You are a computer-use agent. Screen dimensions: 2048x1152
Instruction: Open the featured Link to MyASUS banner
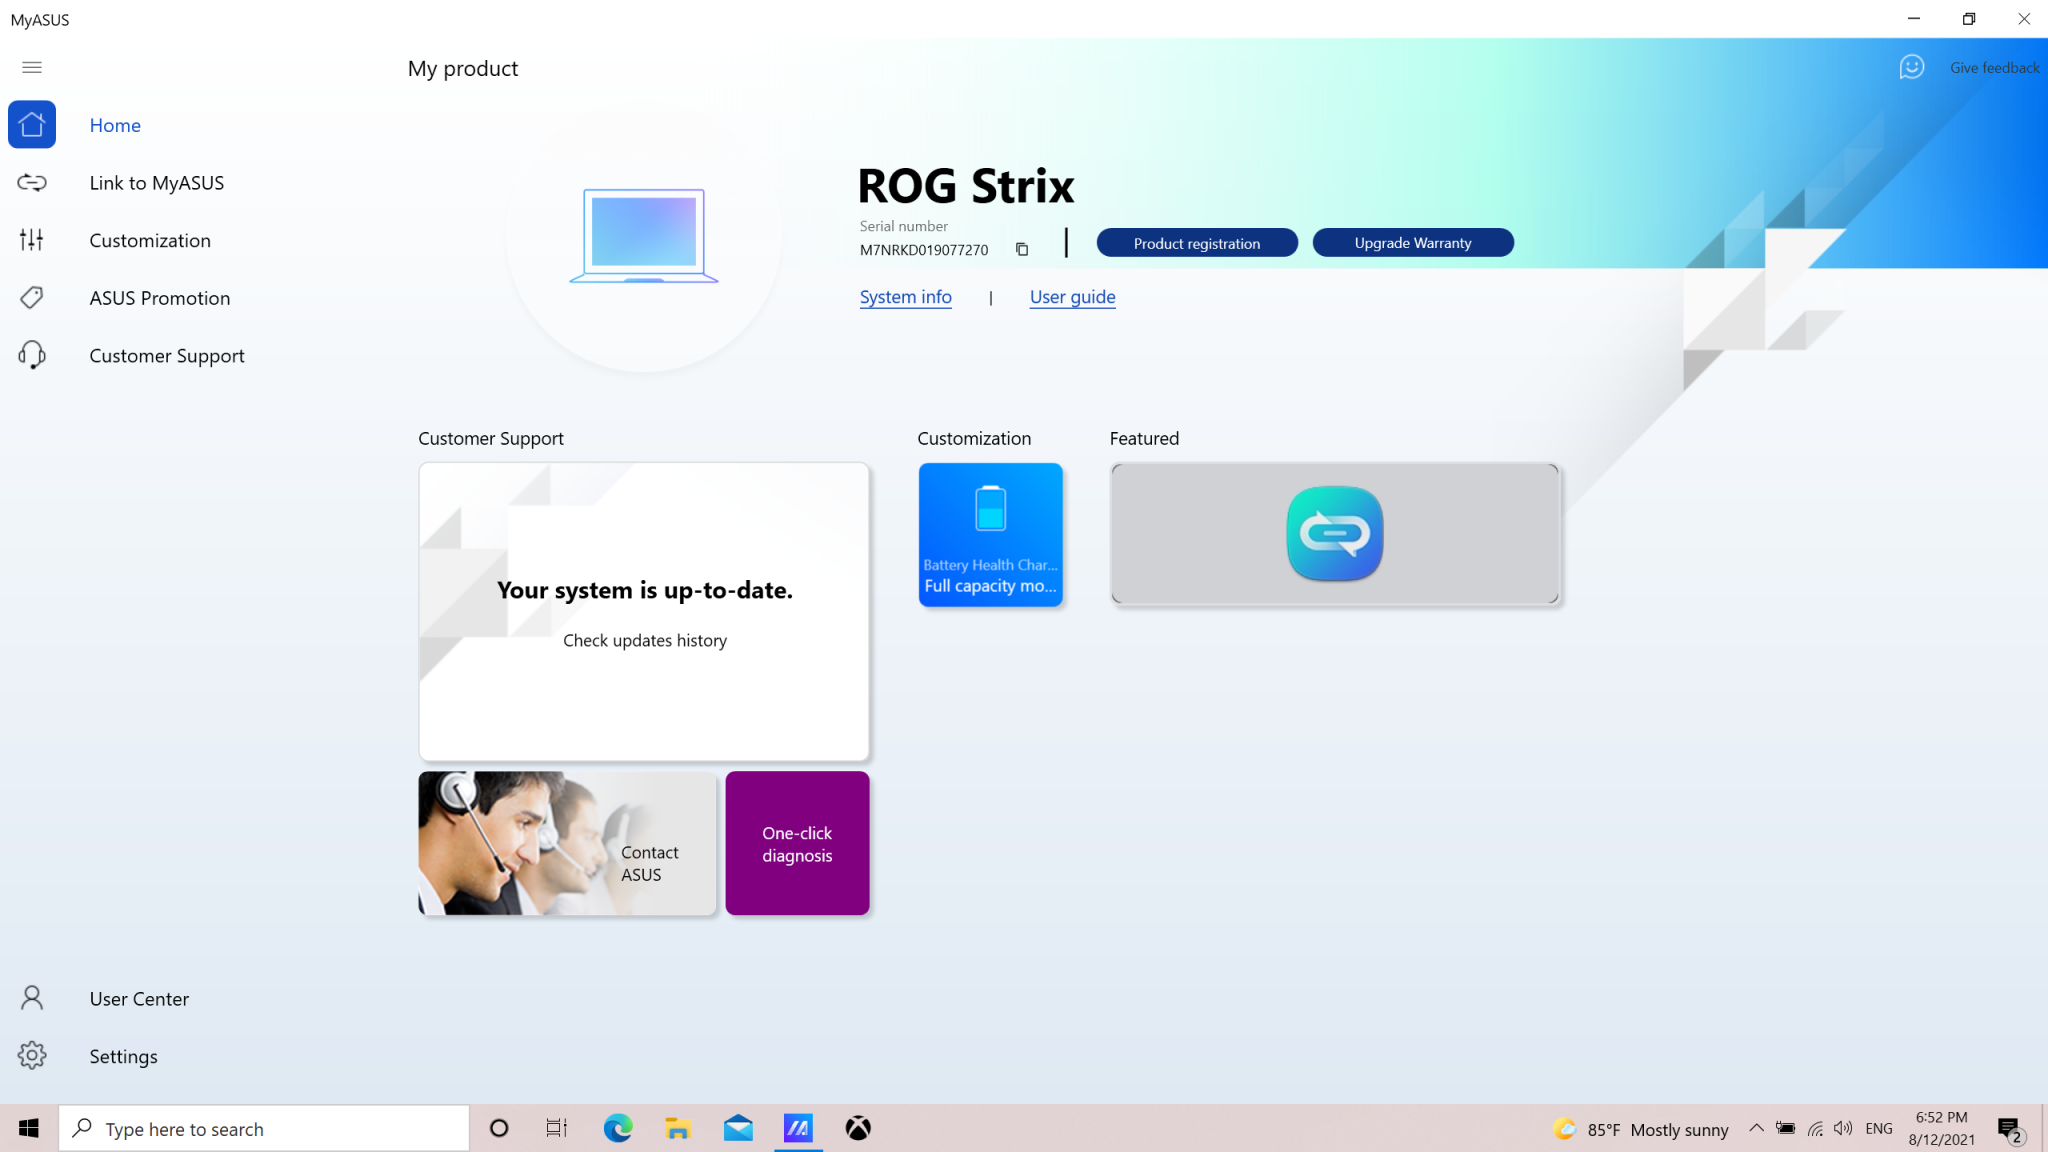coord(1334,534)
